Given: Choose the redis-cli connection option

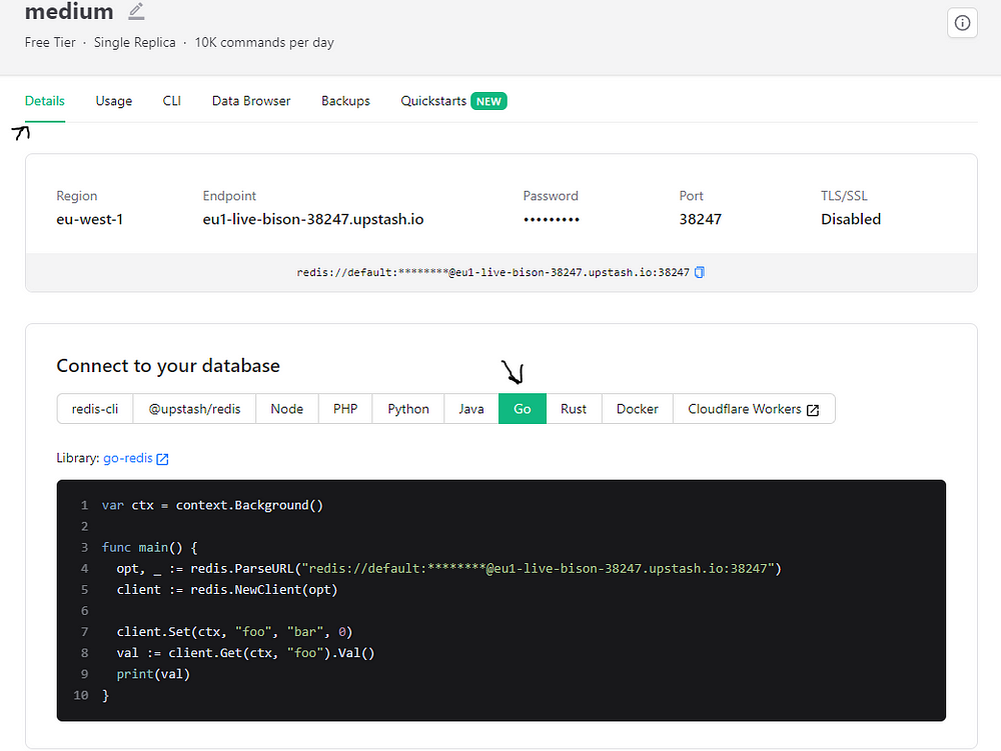Looking at the screenshot, I should [x=95, y=409].
